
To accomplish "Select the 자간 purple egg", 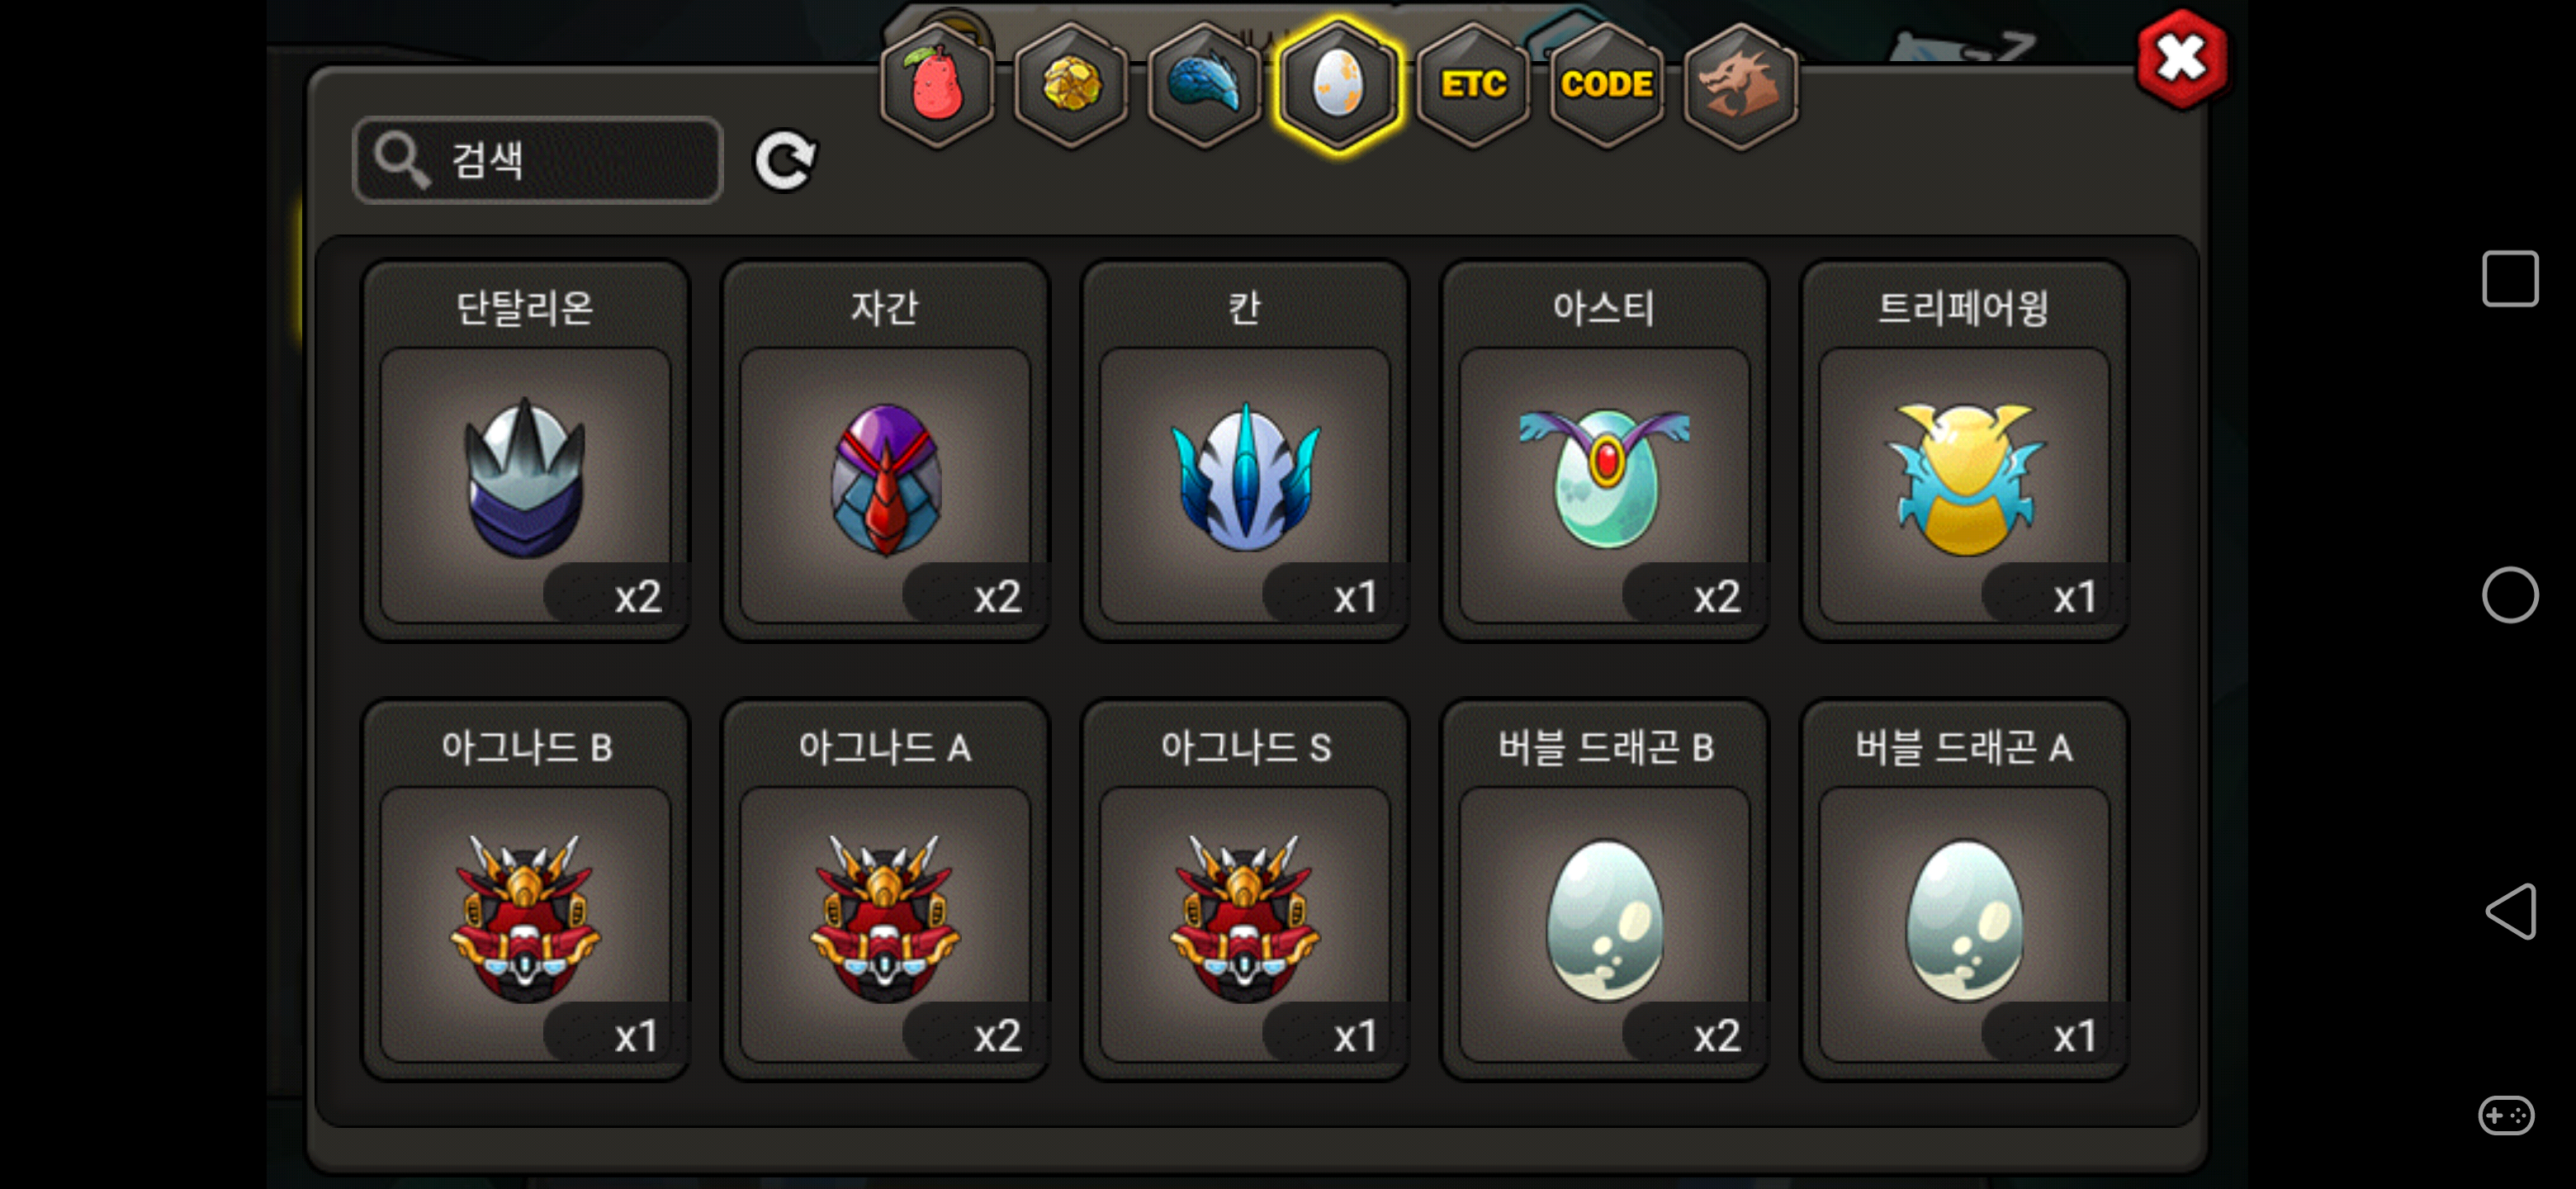I will [885, 450].
